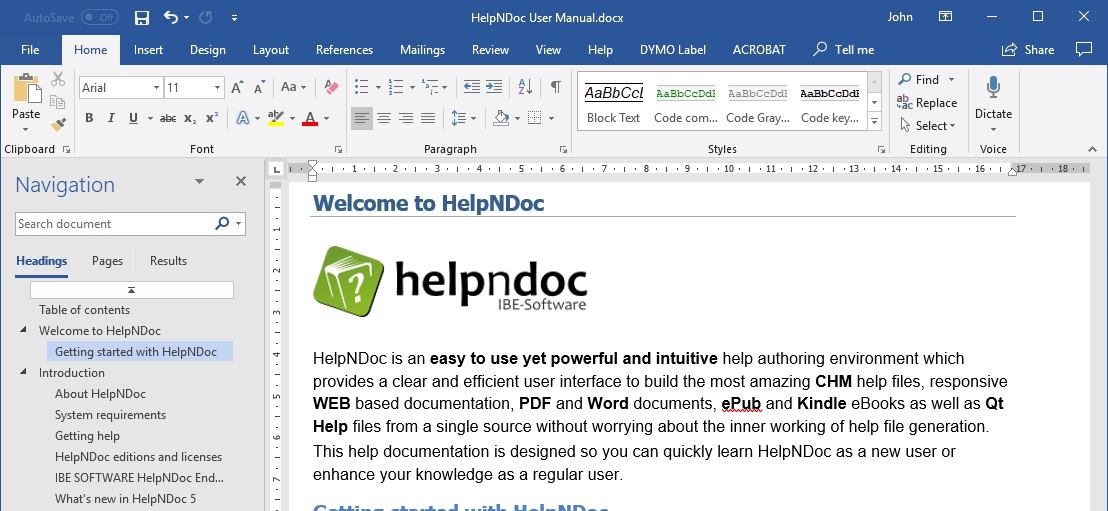The image size is (1108, 511).
Task: Switch to Results tab in Navigation
Action: pyautogui.click(x=168, y=261)
